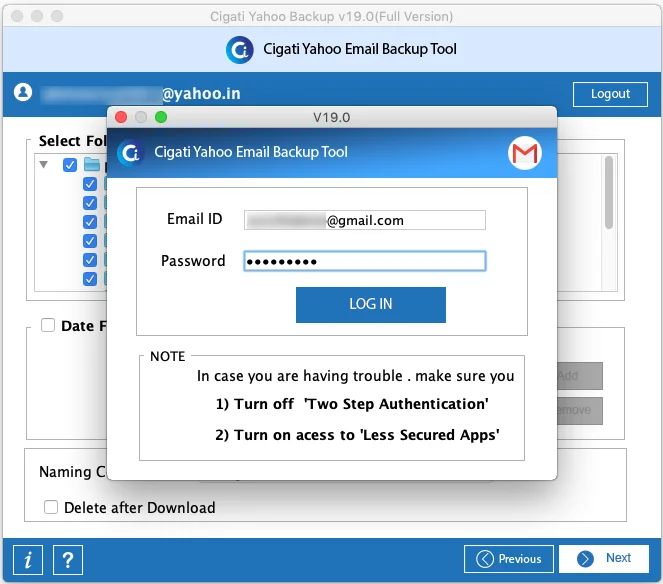The height and width of the screenshot is (584, 663).
Task: Uncheck the root folder checkbox
Action: 70,165
